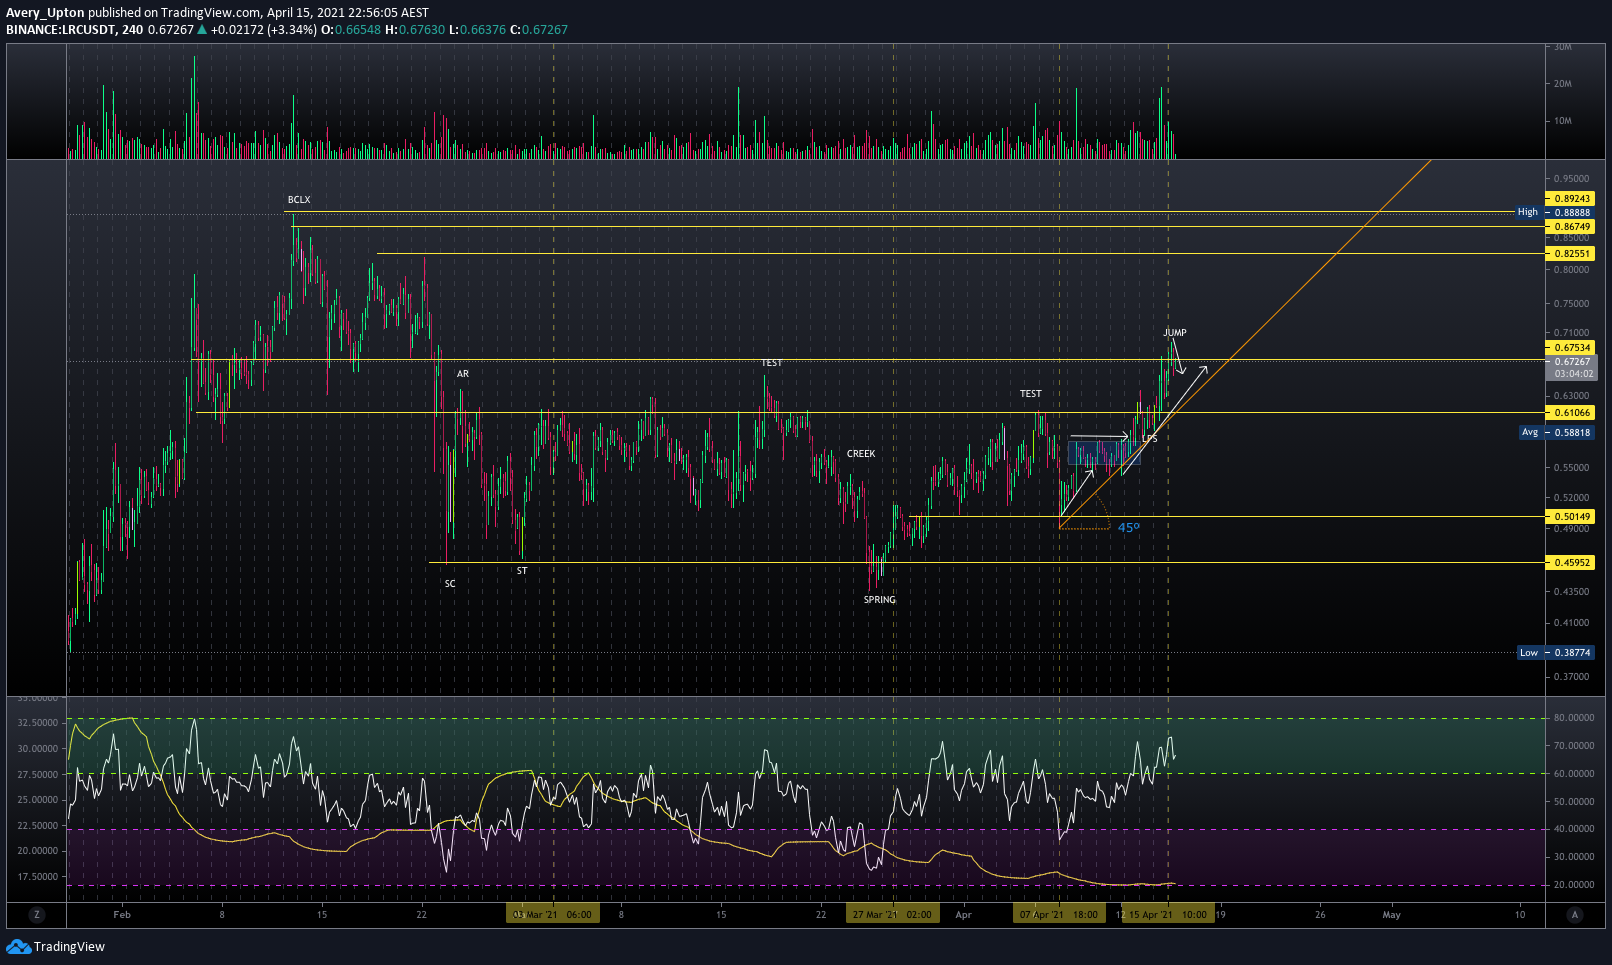This screenshot has width=1612, height=965.
Task: Click the 07 Apr '21 18:00 time marker
Action: [1059, 914]
